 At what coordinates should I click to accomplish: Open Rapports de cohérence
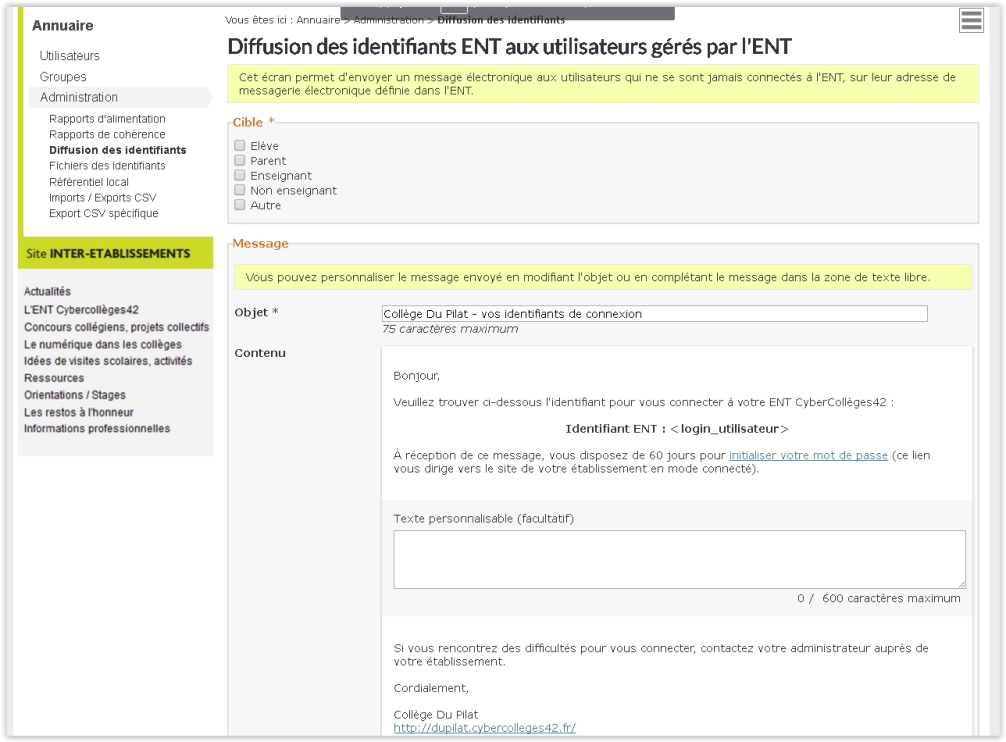pyautogui.click(x=107, y=134)
